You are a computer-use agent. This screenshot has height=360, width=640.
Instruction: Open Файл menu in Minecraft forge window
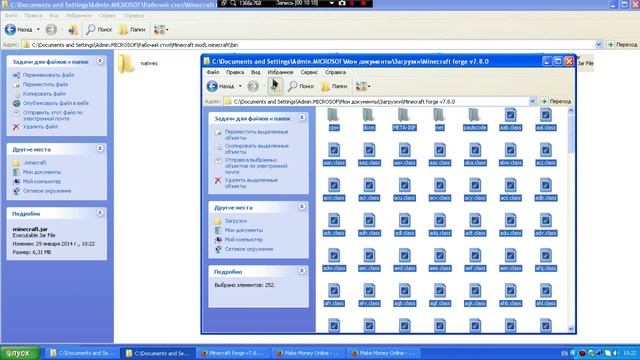click(x=213, y=72)
